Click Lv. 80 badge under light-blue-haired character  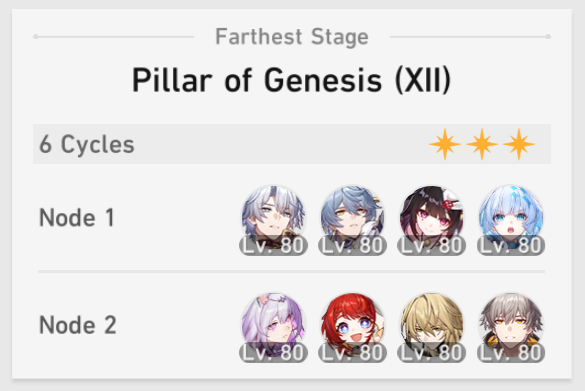point(511,245)
